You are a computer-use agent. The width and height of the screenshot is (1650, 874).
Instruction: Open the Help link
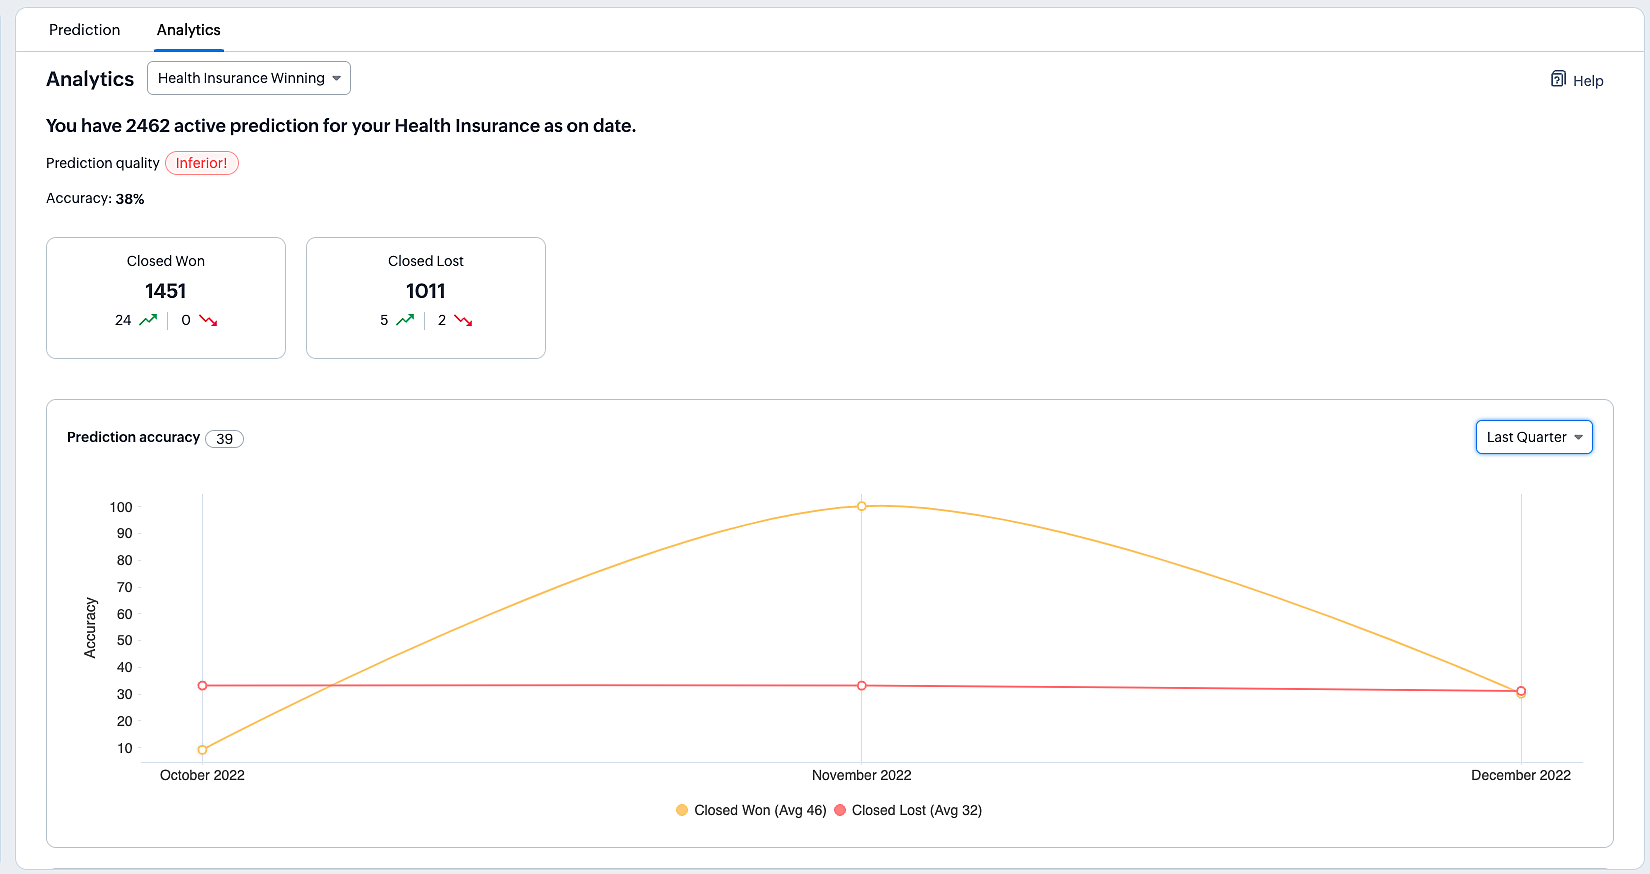[x=1587, y=81]
